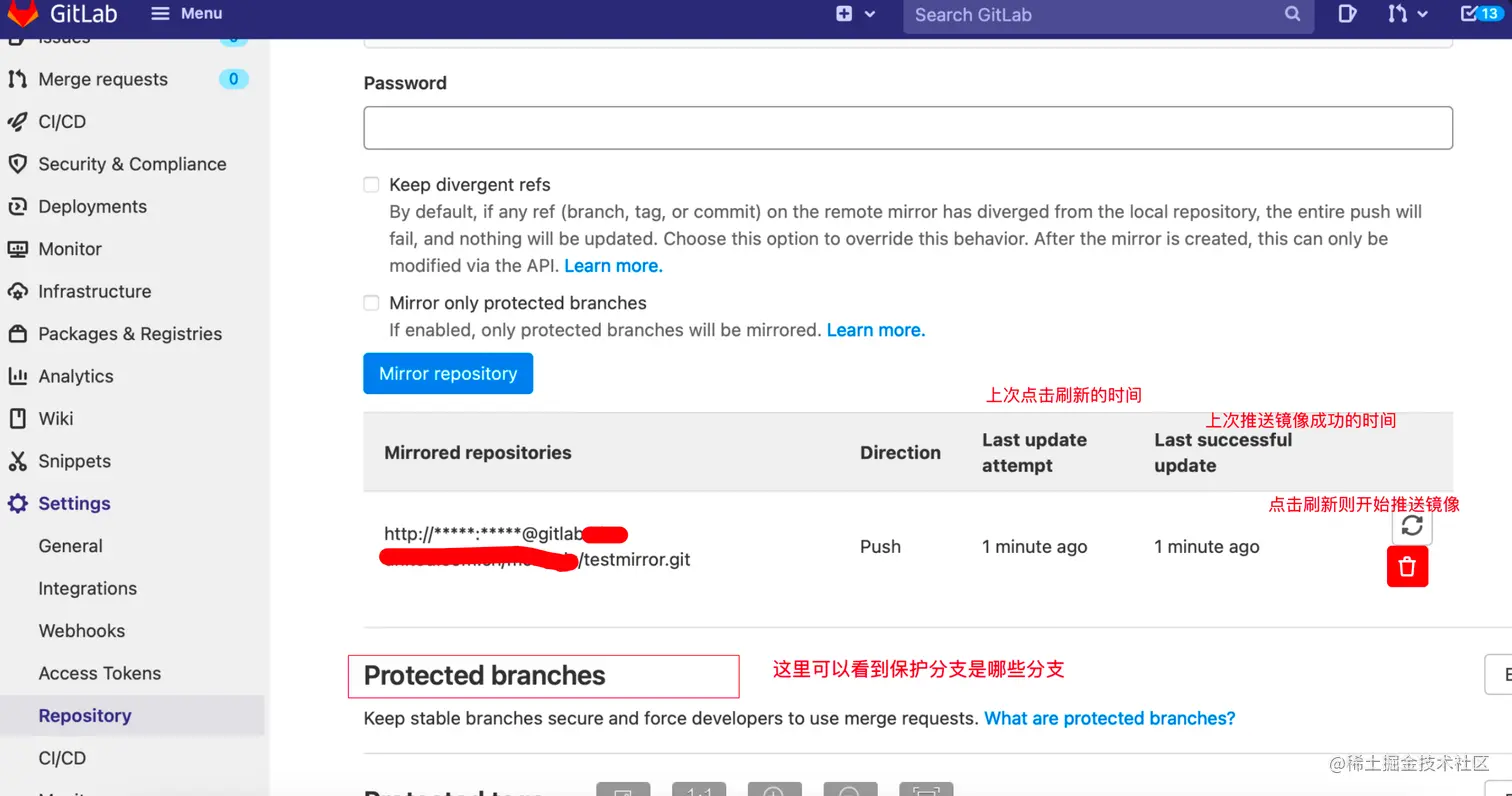Click the Mirrored repositories column header

click(x=478, y=453)
